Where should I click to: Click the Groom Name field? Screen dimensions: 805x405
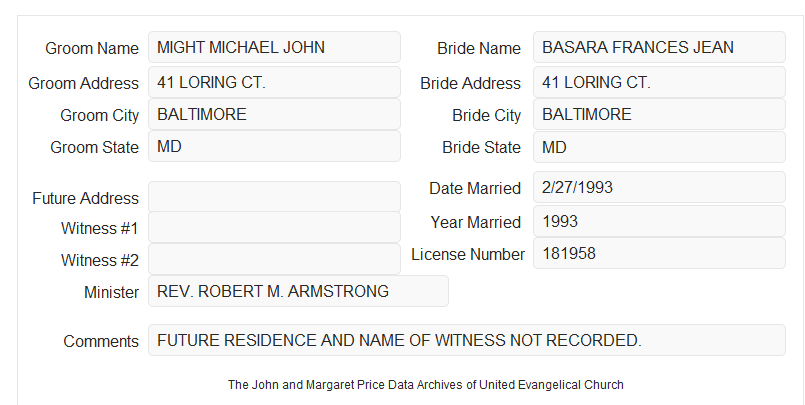click(274, 47)
